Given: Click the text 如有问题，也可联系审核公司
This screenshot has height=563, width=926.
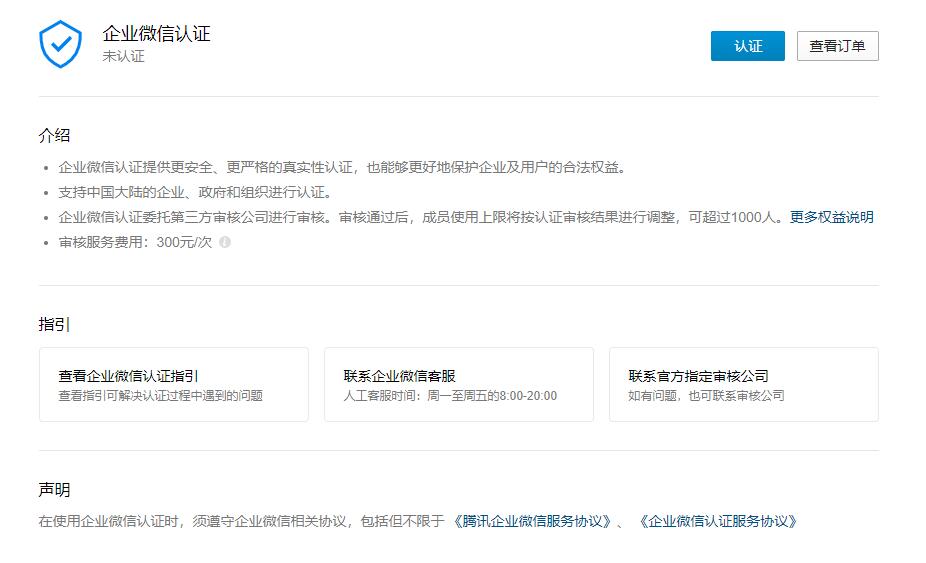Looking at the screenshot, I should coord(706,396).
